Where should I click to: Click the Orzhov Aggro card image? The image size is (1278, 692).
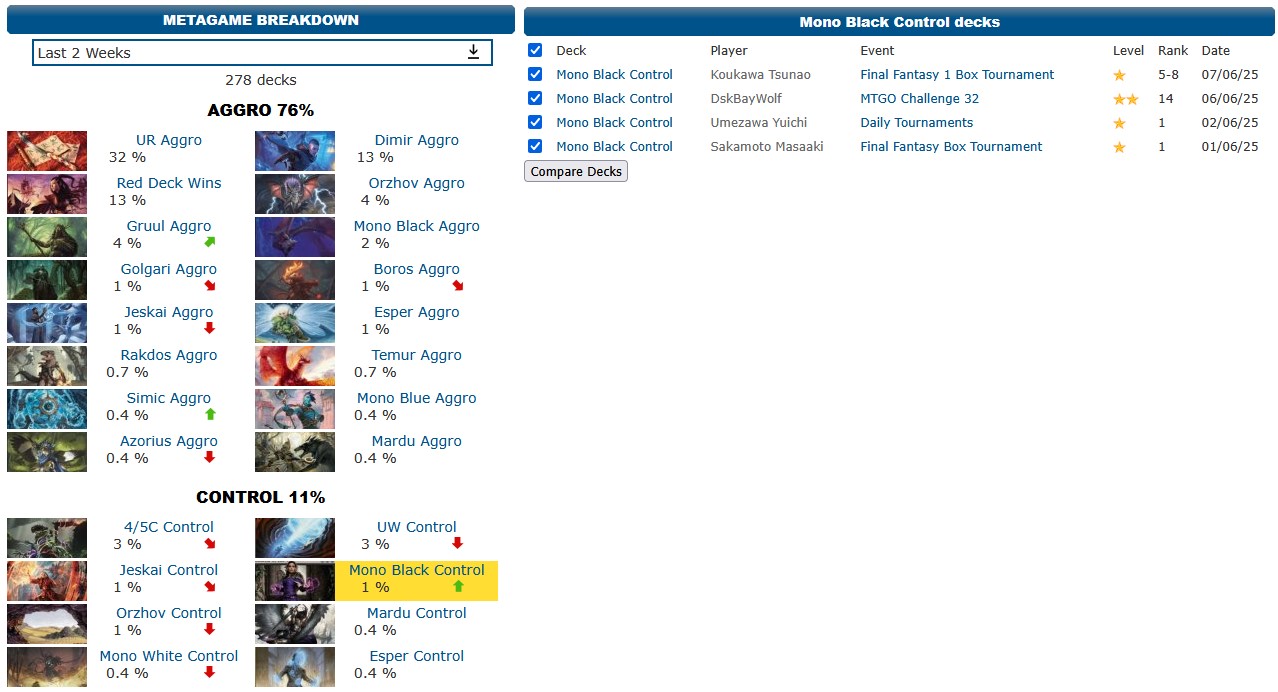click(x=295, y=194)
